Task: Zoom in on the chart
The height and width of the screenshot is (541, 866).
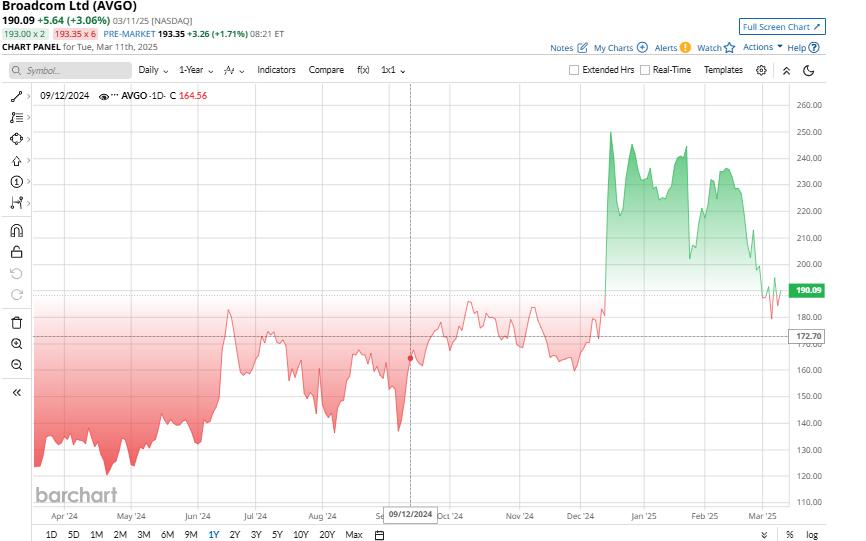Action: pyautogui.click(x=17, y=344)
